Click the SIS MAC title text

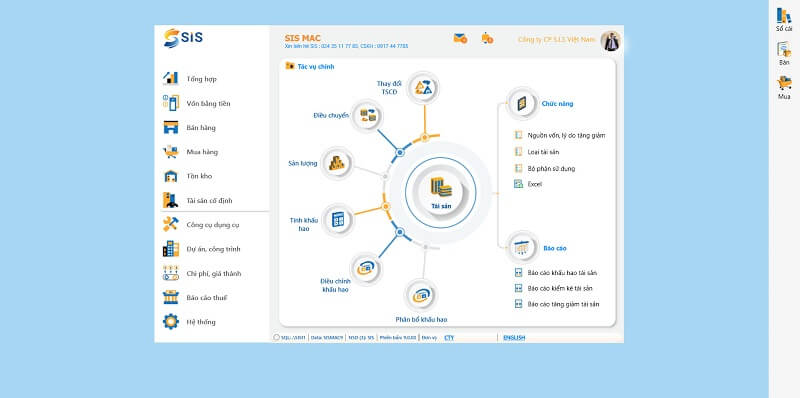click(303, 38)
